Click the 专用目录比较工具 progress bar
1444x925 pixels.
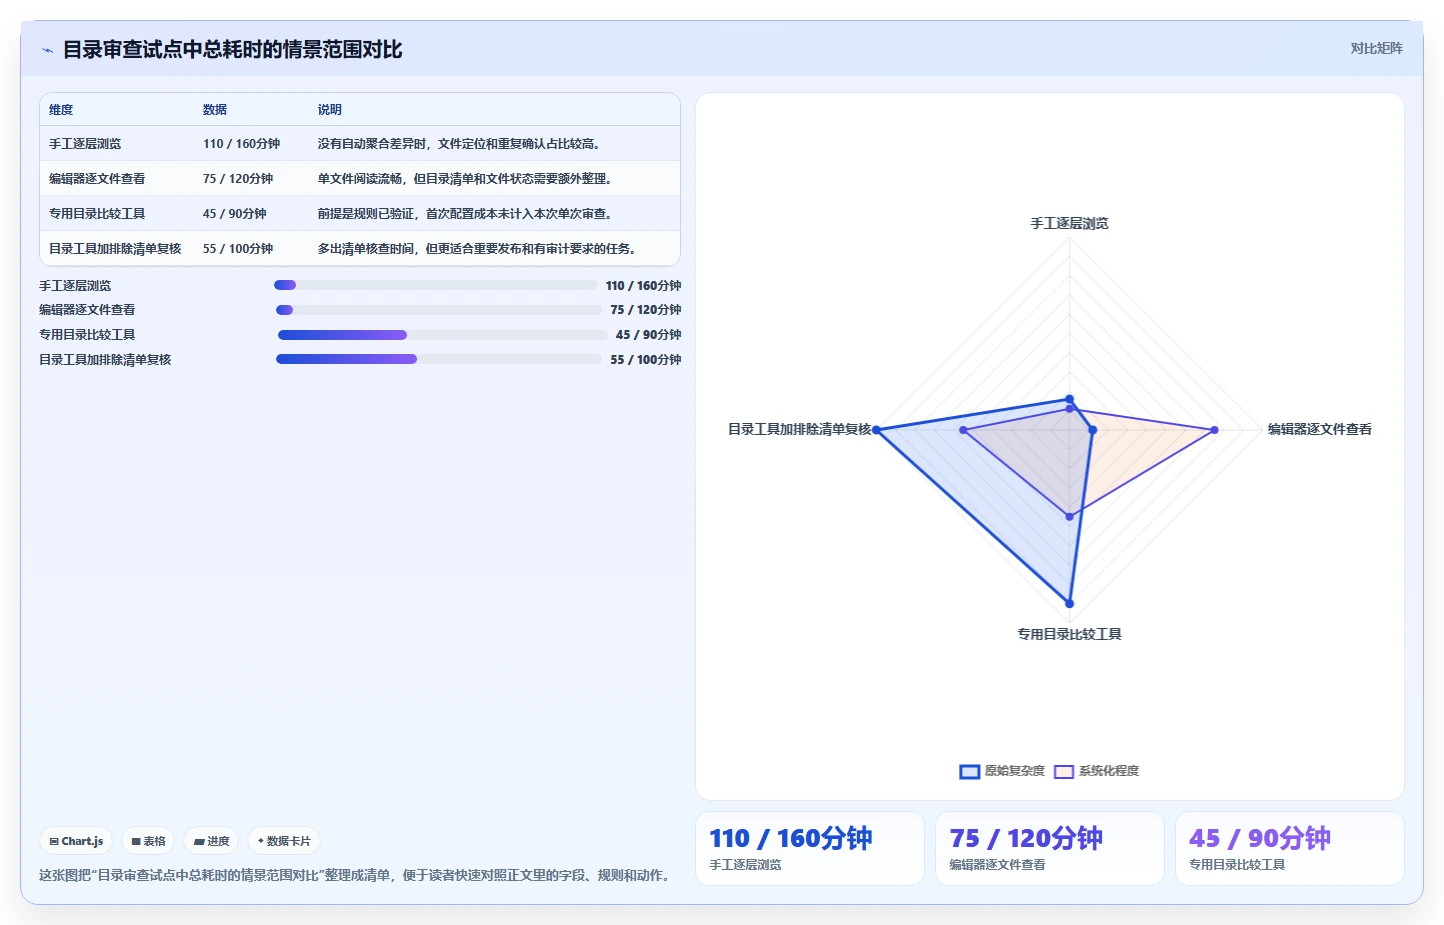click(442, 335)
